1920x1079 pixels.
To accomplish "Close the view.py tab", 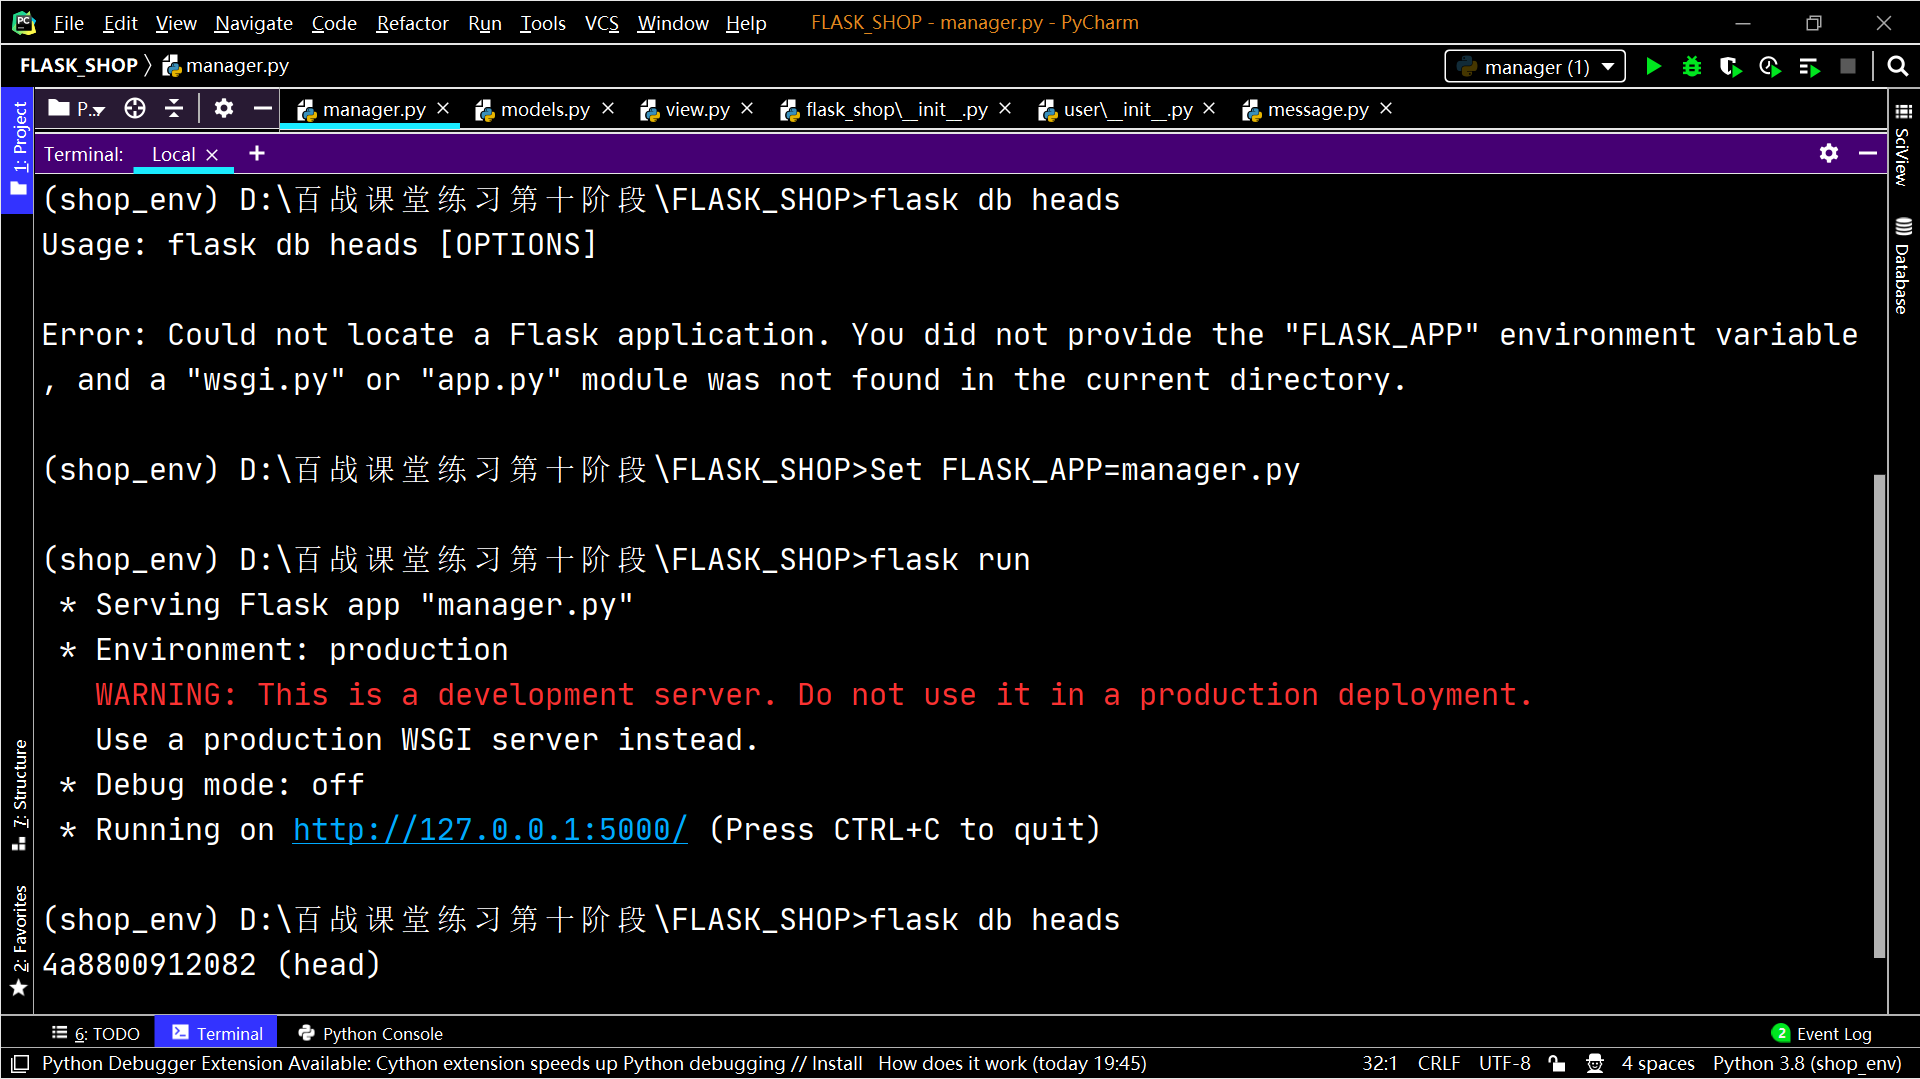I will (747, 108).
